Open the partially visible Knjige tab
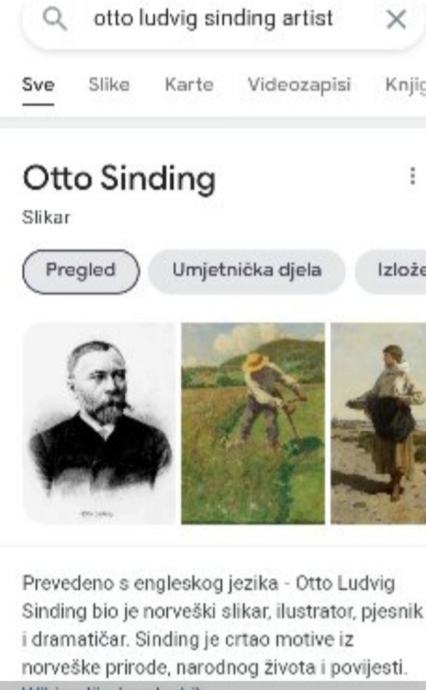426x690 pixels. [405, 84]
